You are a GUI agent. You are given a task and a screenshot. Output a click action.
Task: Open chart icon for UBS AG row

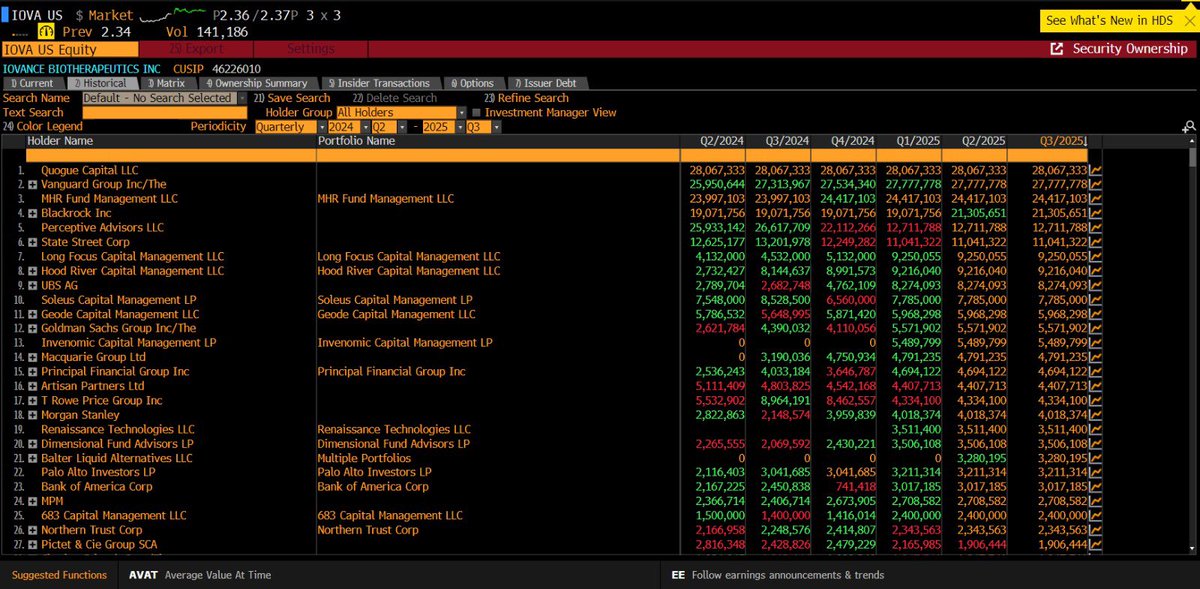click(1095, 285)
